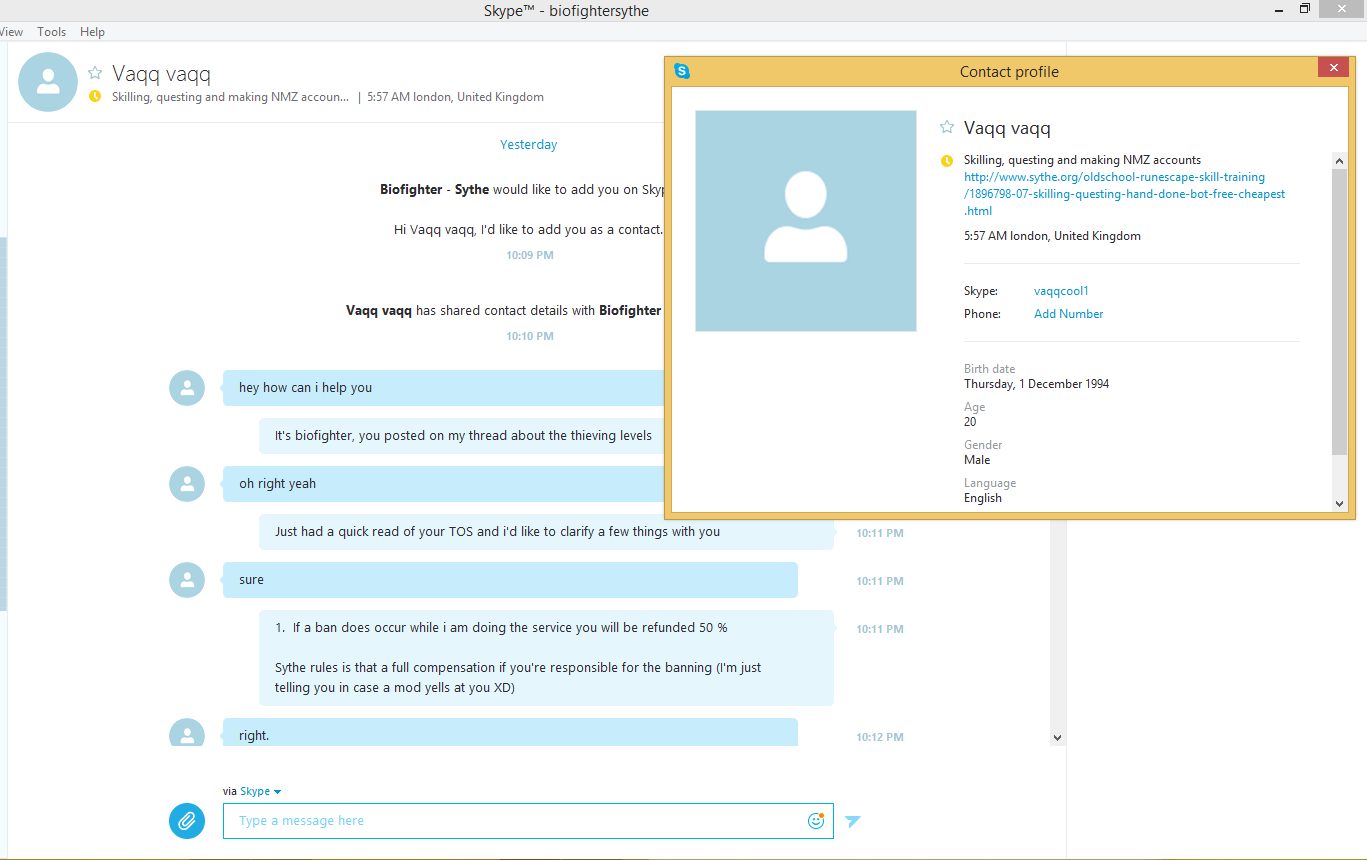Open the Tools menu
The width and height of the screenshot is (1367, 860).
(52, 32)
